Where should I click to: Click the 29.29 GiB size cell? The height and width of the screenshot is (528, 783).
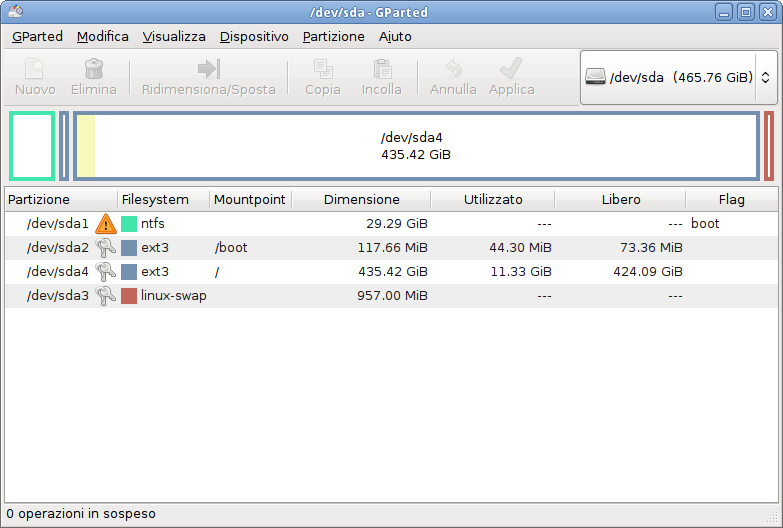[396, 223]
